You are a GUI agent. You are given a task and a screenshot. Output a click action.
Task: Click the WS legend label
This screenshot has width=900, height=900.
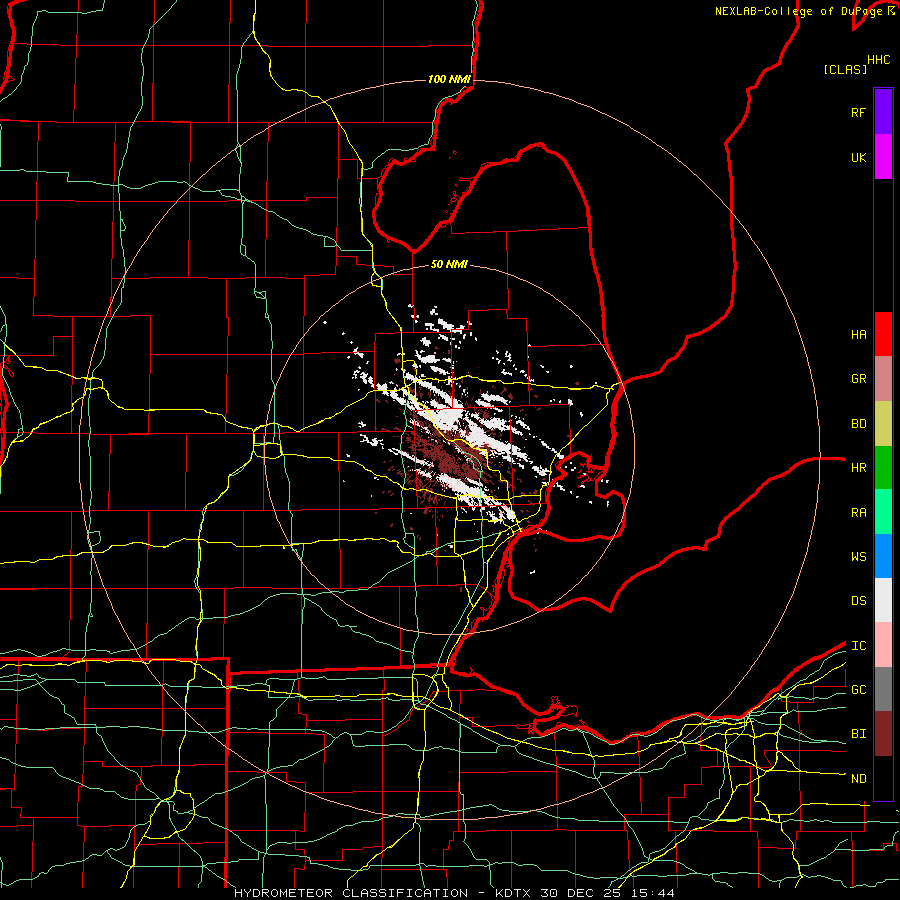point(858,557)
